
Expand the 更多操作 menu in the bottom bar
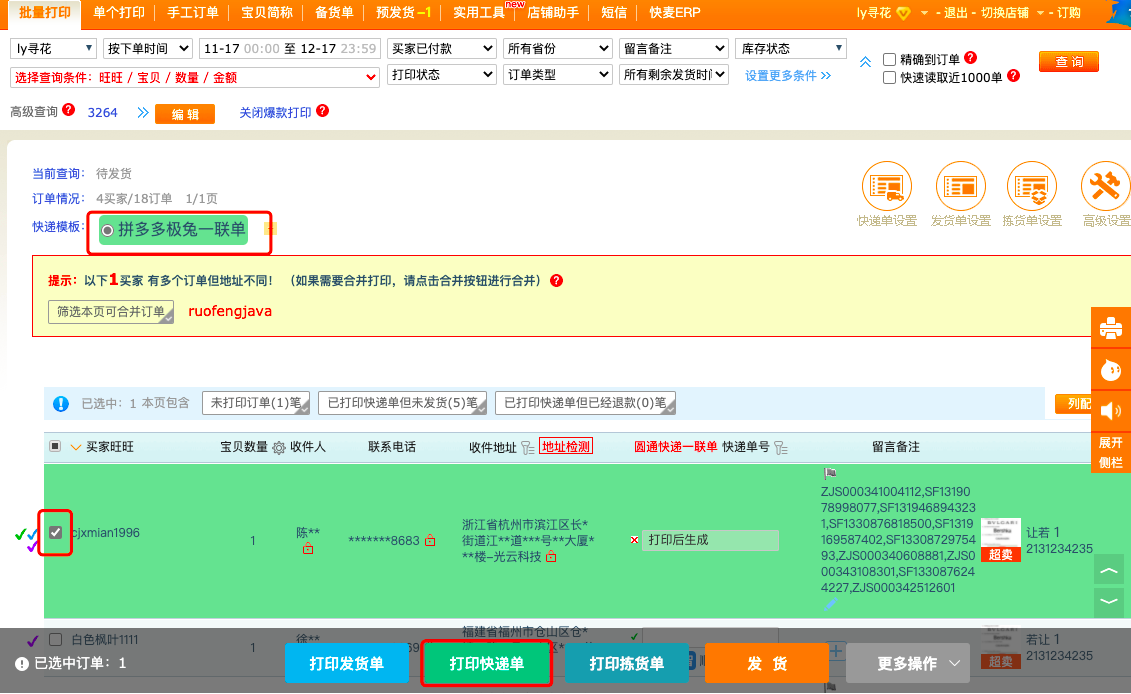tap(908, 663)
